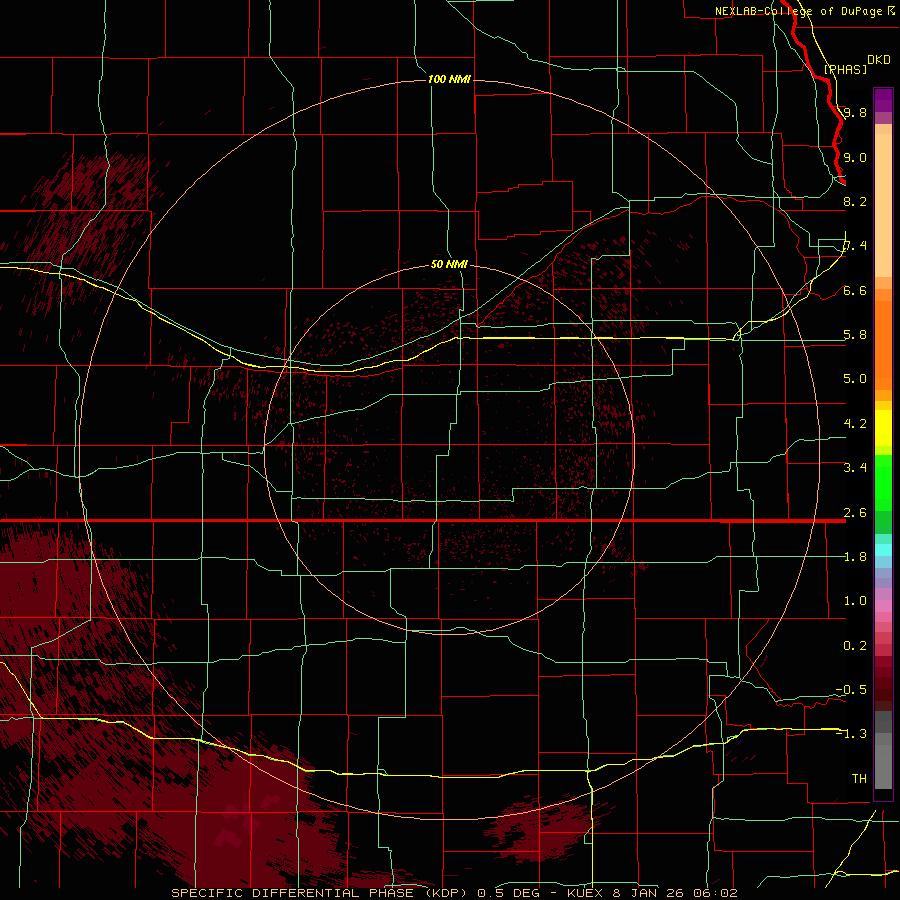
Task: Click the "DKD" label above the color scale
Action: [879, 60]
